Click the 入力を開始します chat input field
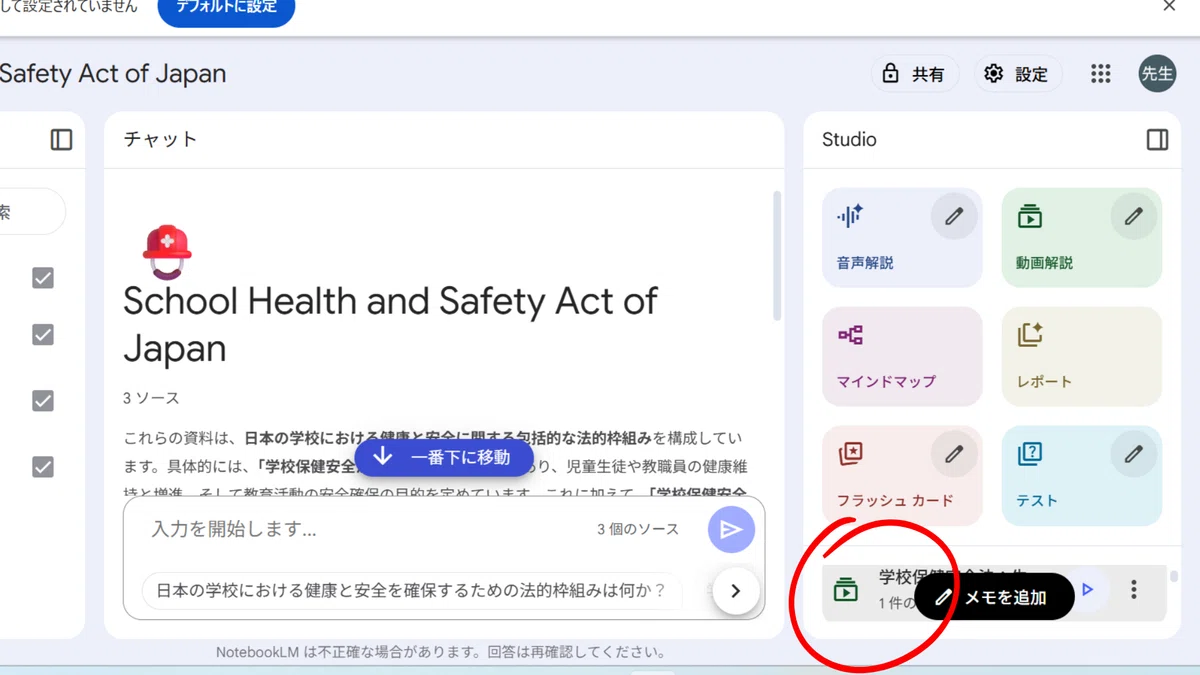This screenshot has height=675, width=1200. pyautogui.click(x=365, y=529)
